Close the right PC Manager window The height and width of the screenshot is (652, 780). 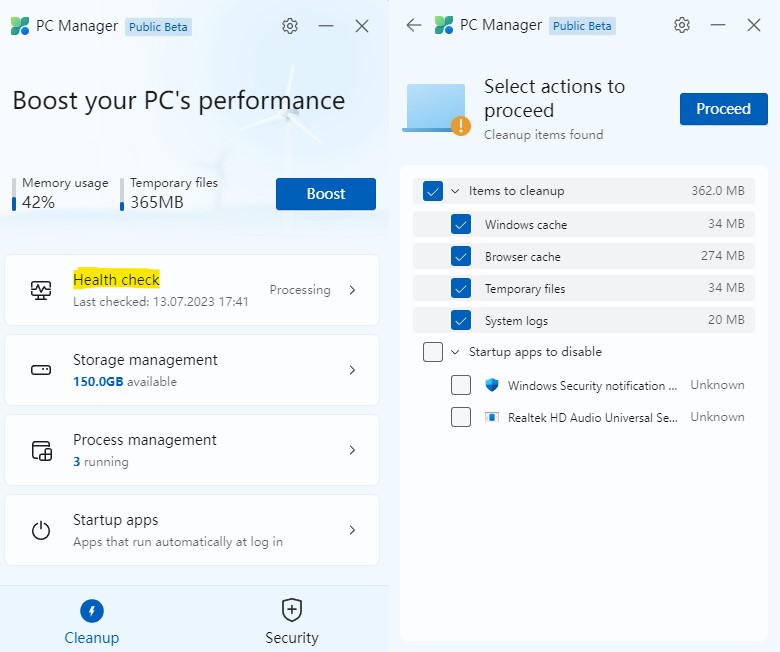tap(754, 25)
